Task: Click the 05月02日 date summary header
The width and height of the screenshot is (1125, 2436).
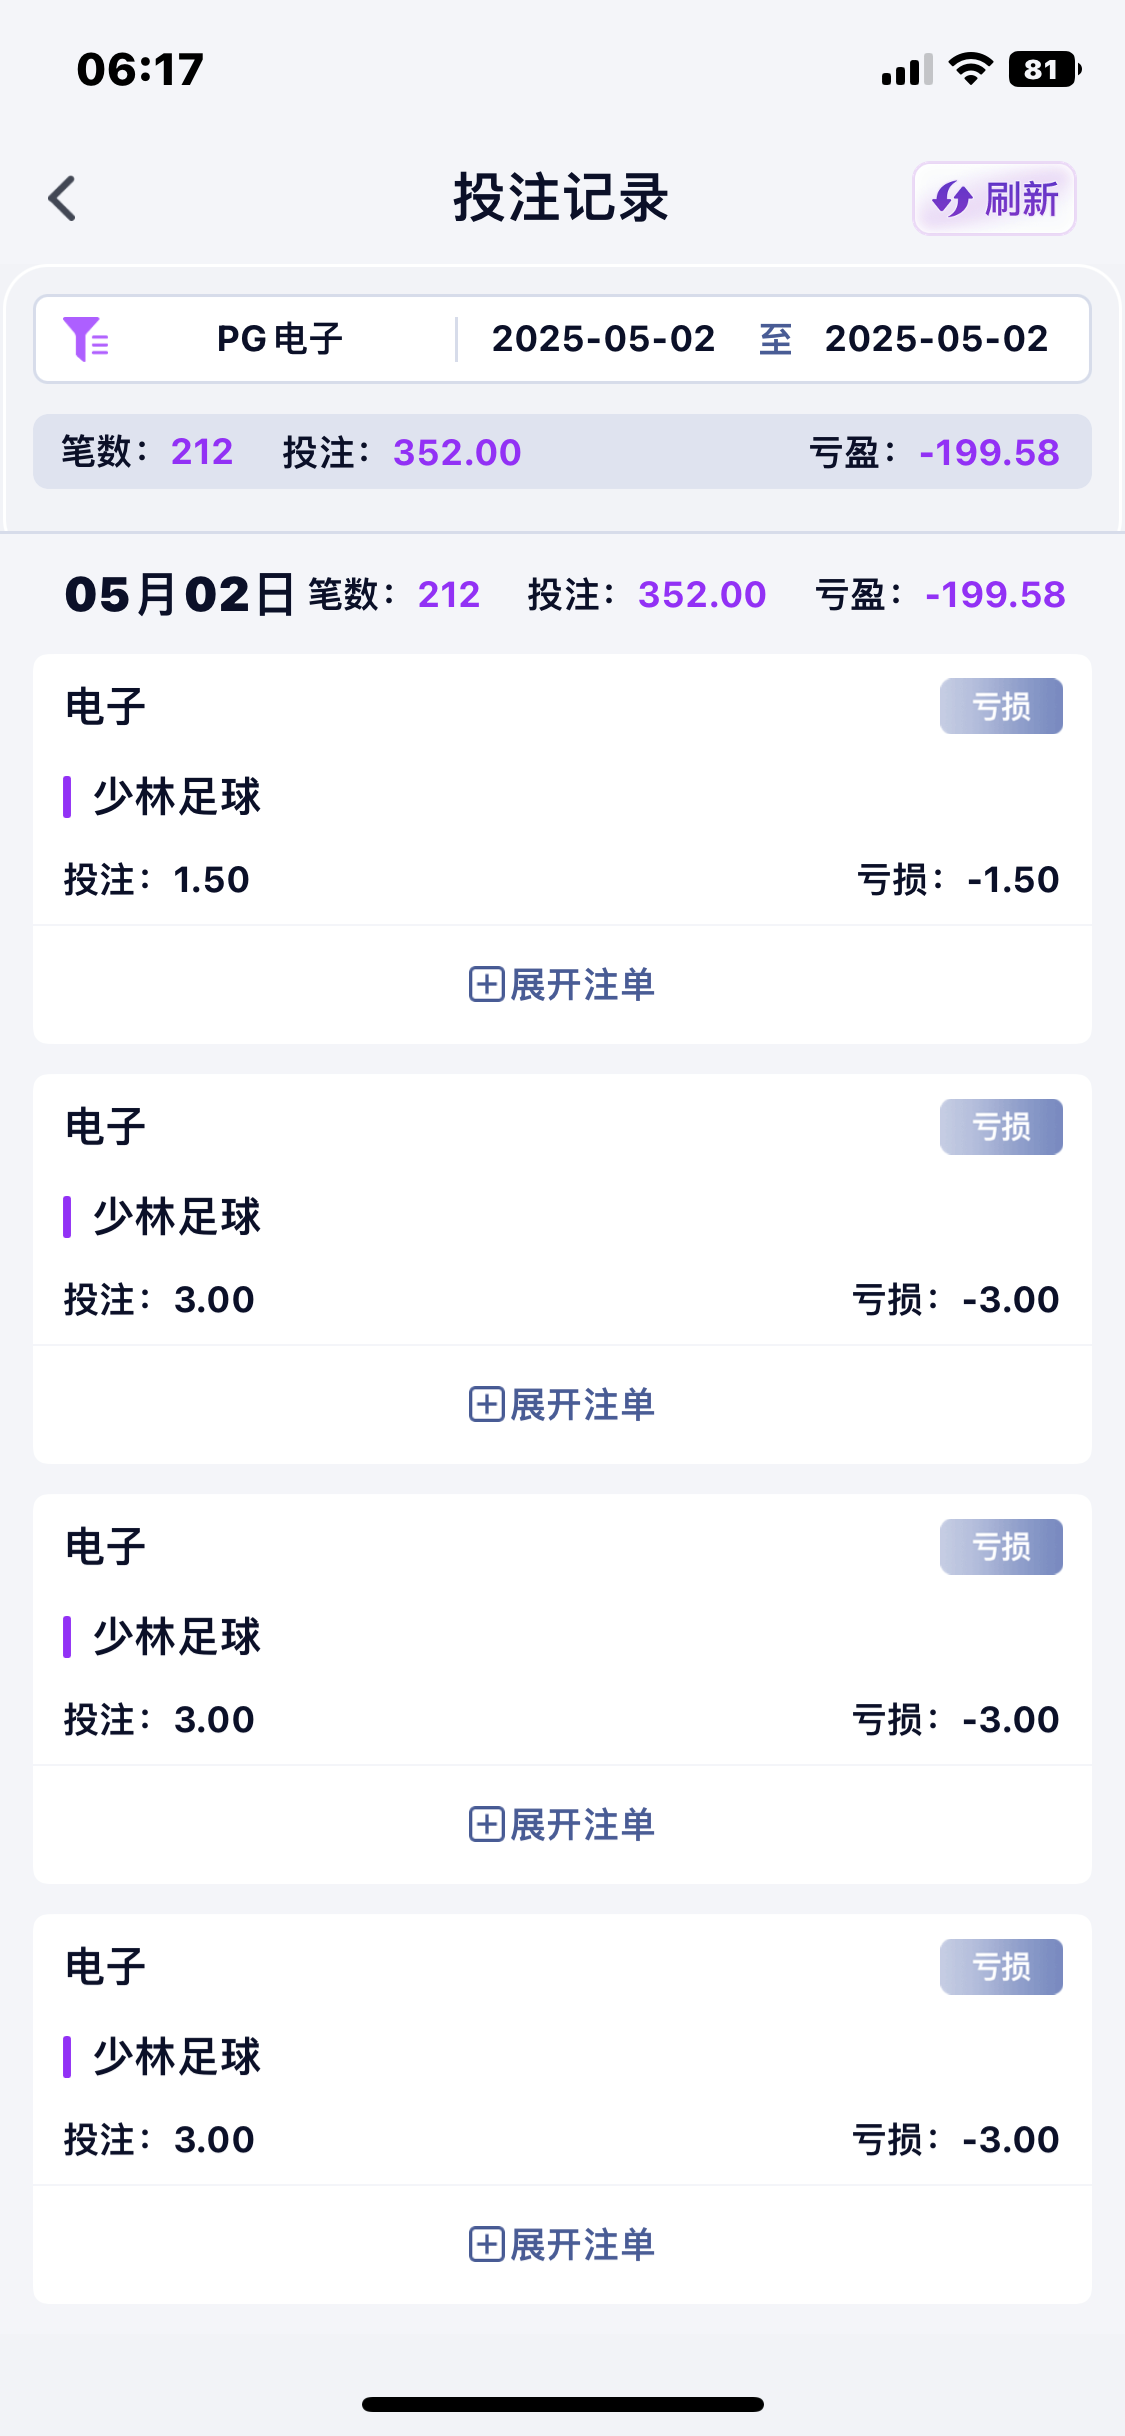Action: [180, 595]
